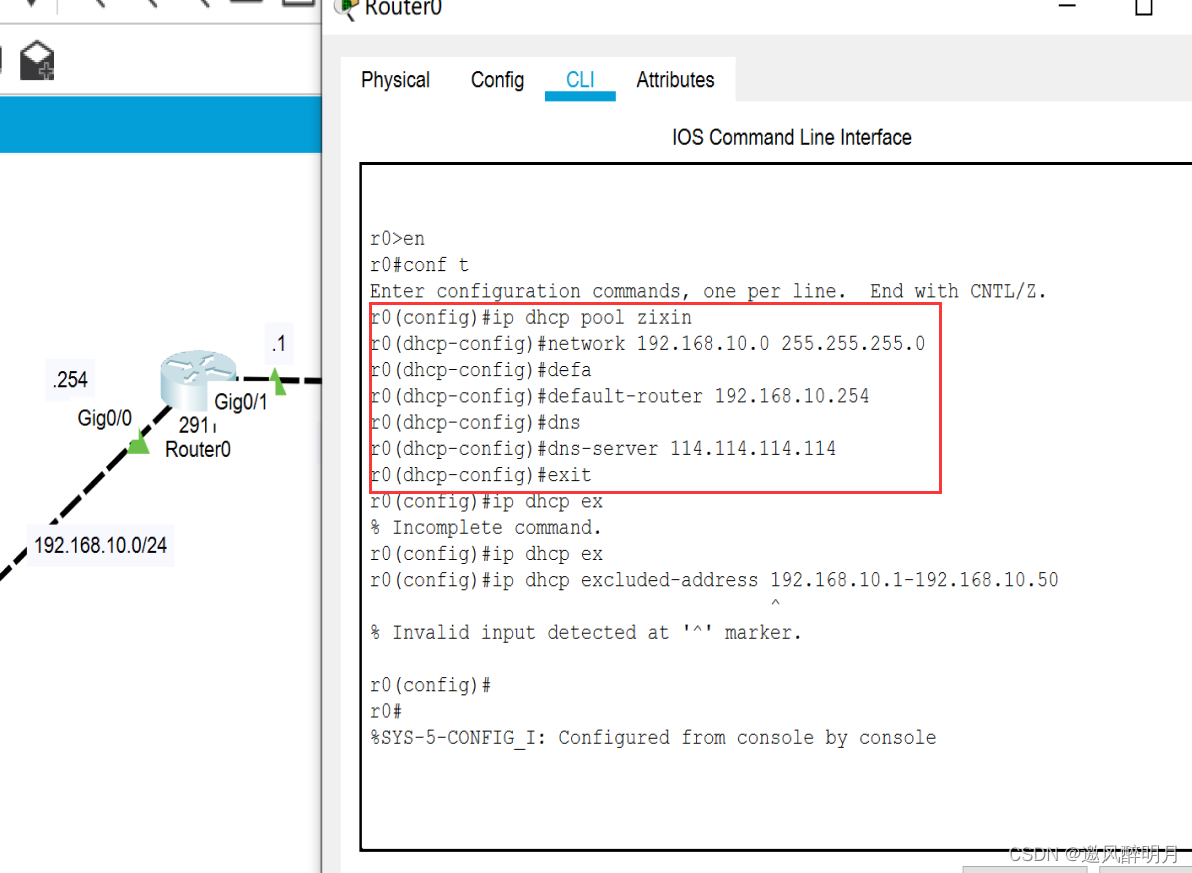
Task: Click the 'network 192.168.10.0 255.255.255.0' line
Action: [648, 344]
